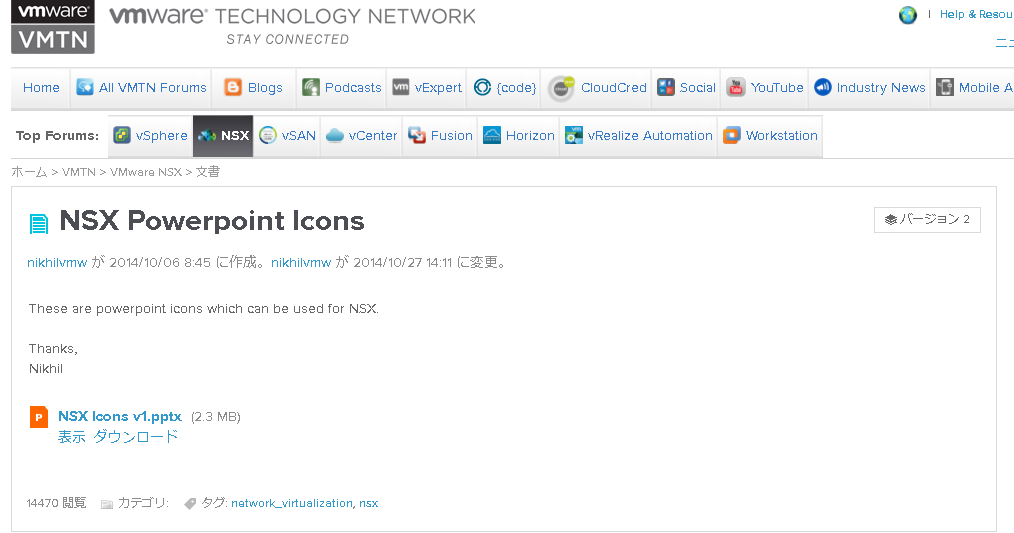Click the Horizon forum icon
This screenshot has width=1014, height=533.
(x=492, y=135)
